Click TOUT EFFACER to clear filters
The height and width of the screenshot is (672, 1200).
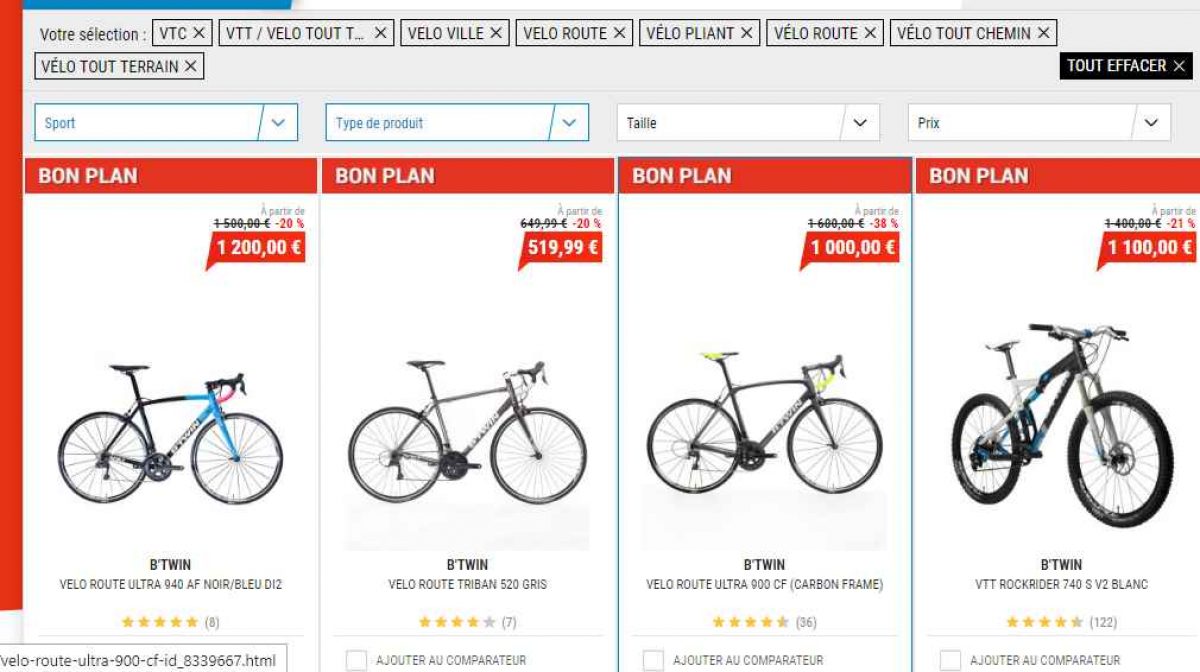click(x=1125, y=66)
